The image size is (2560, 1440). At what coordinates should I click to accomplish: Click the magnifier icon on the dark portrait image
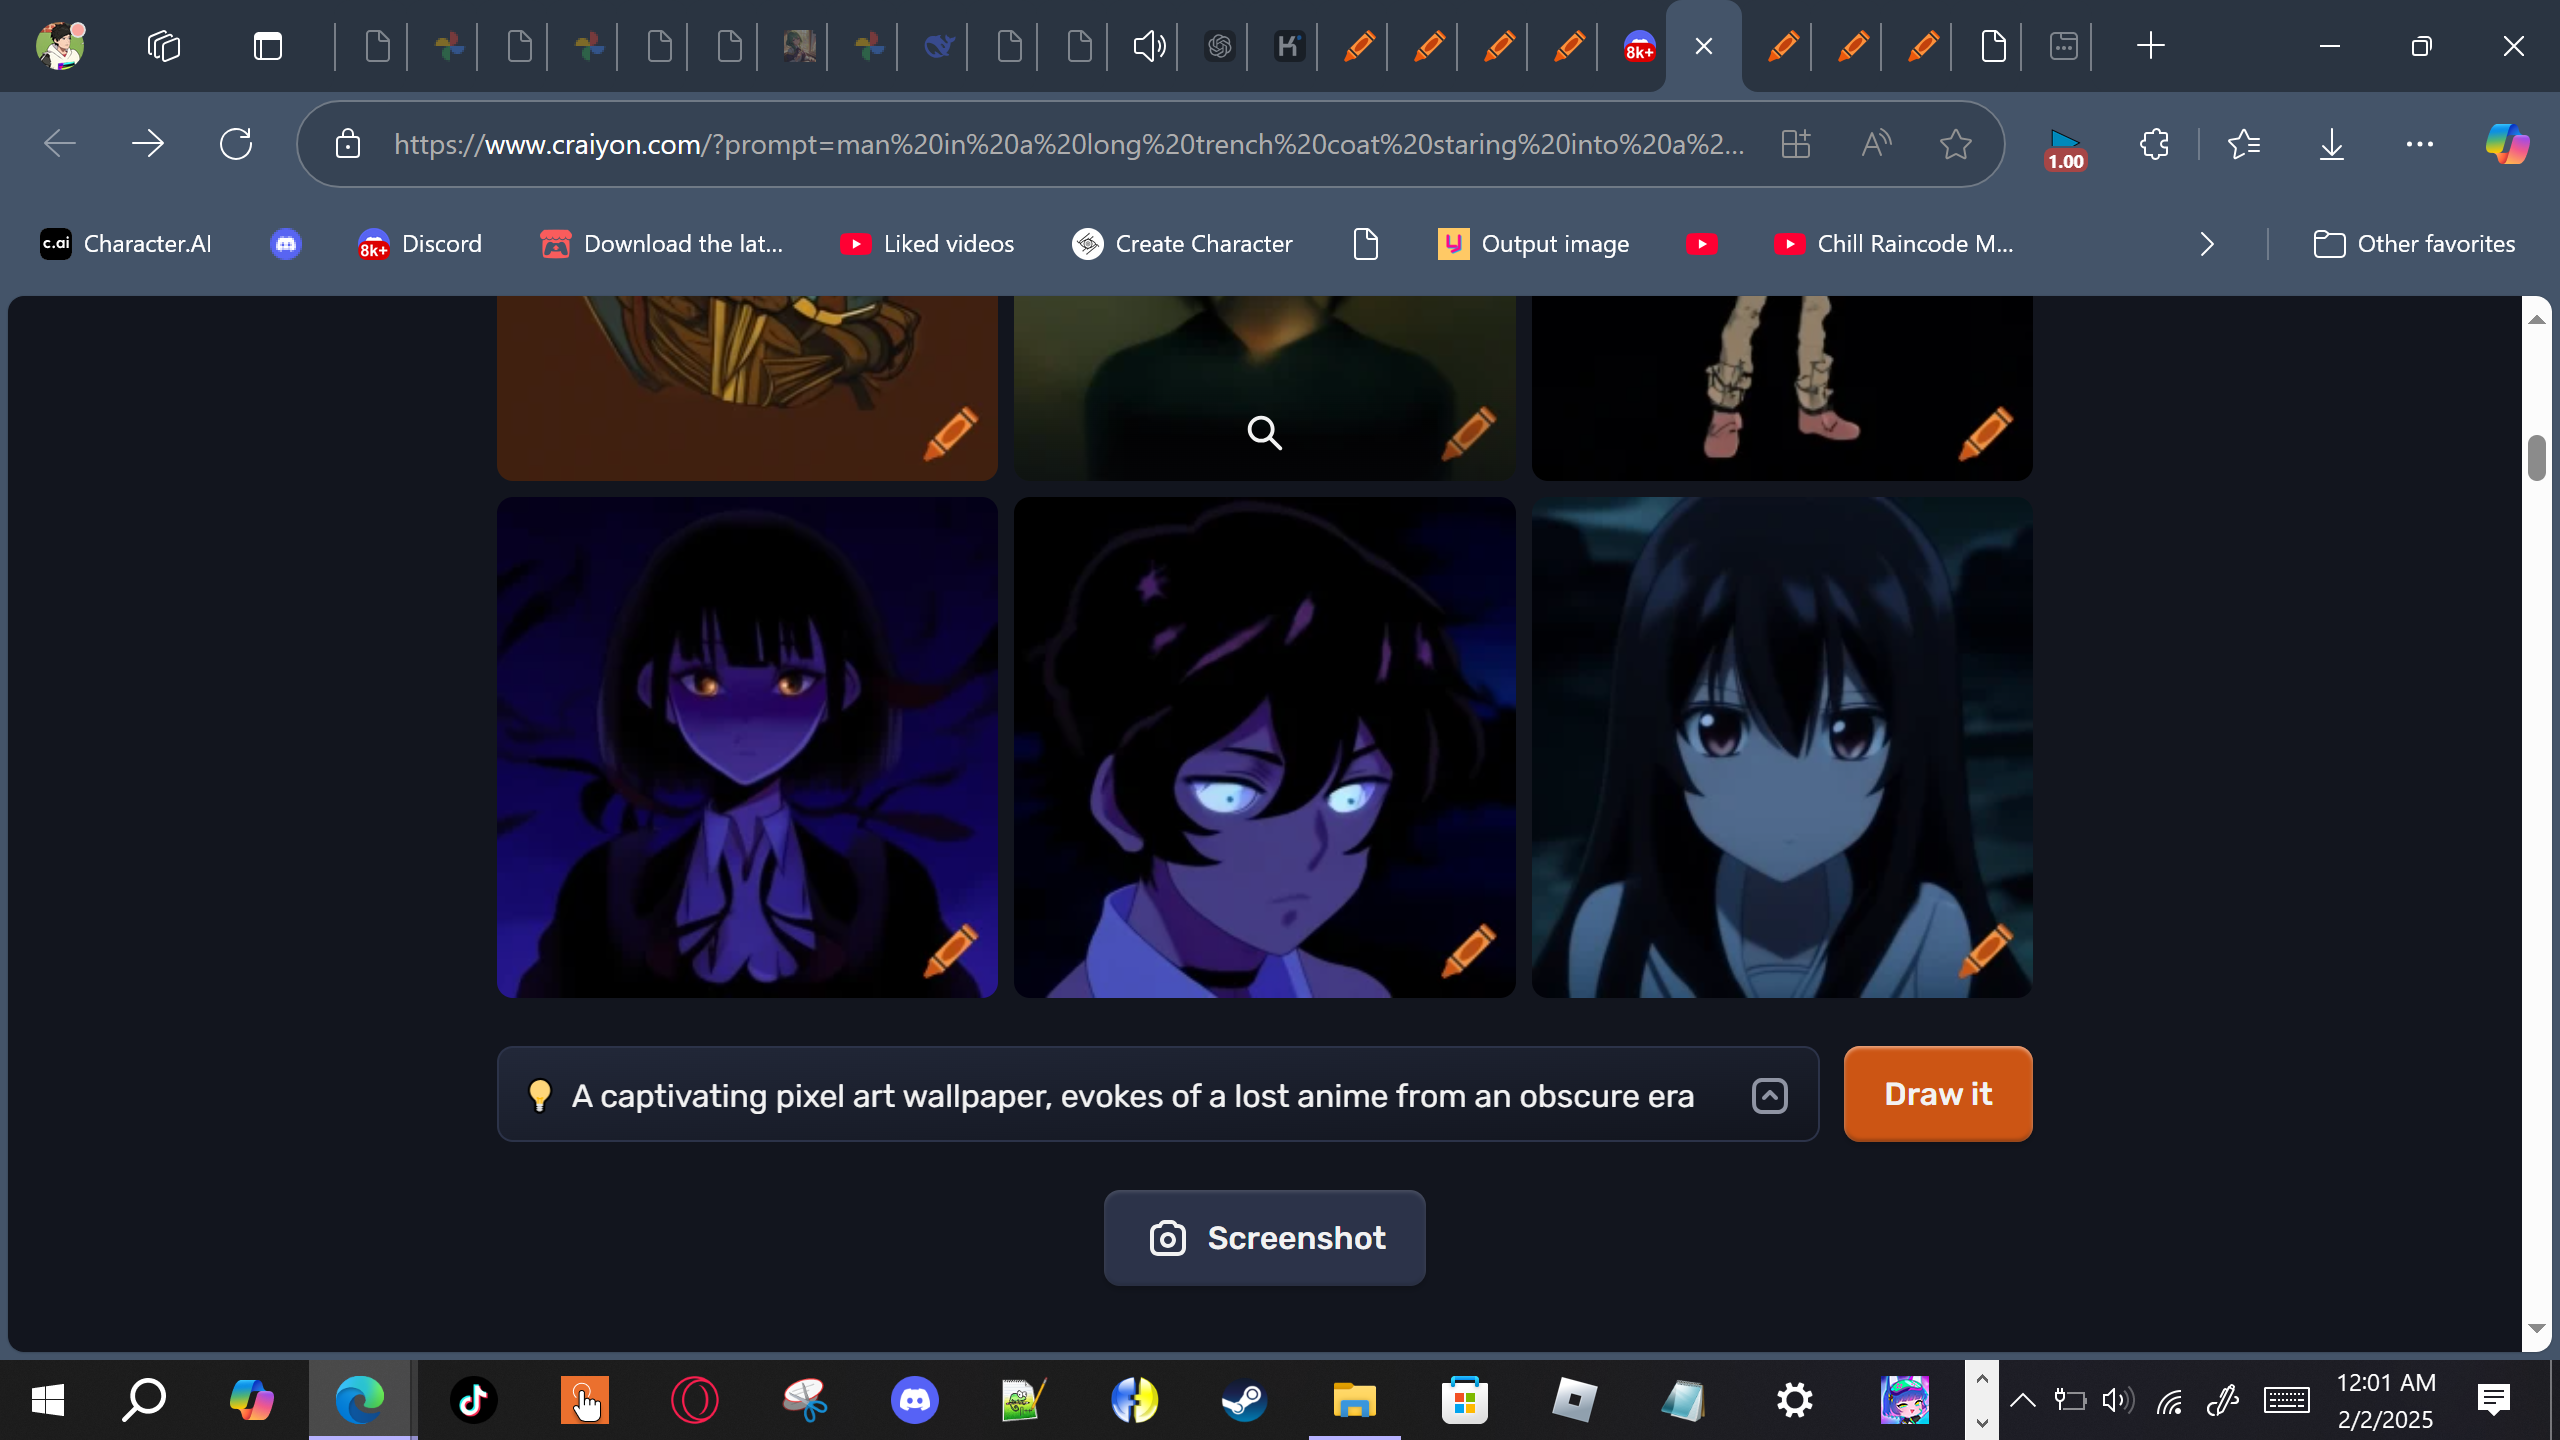(1264, 433)
